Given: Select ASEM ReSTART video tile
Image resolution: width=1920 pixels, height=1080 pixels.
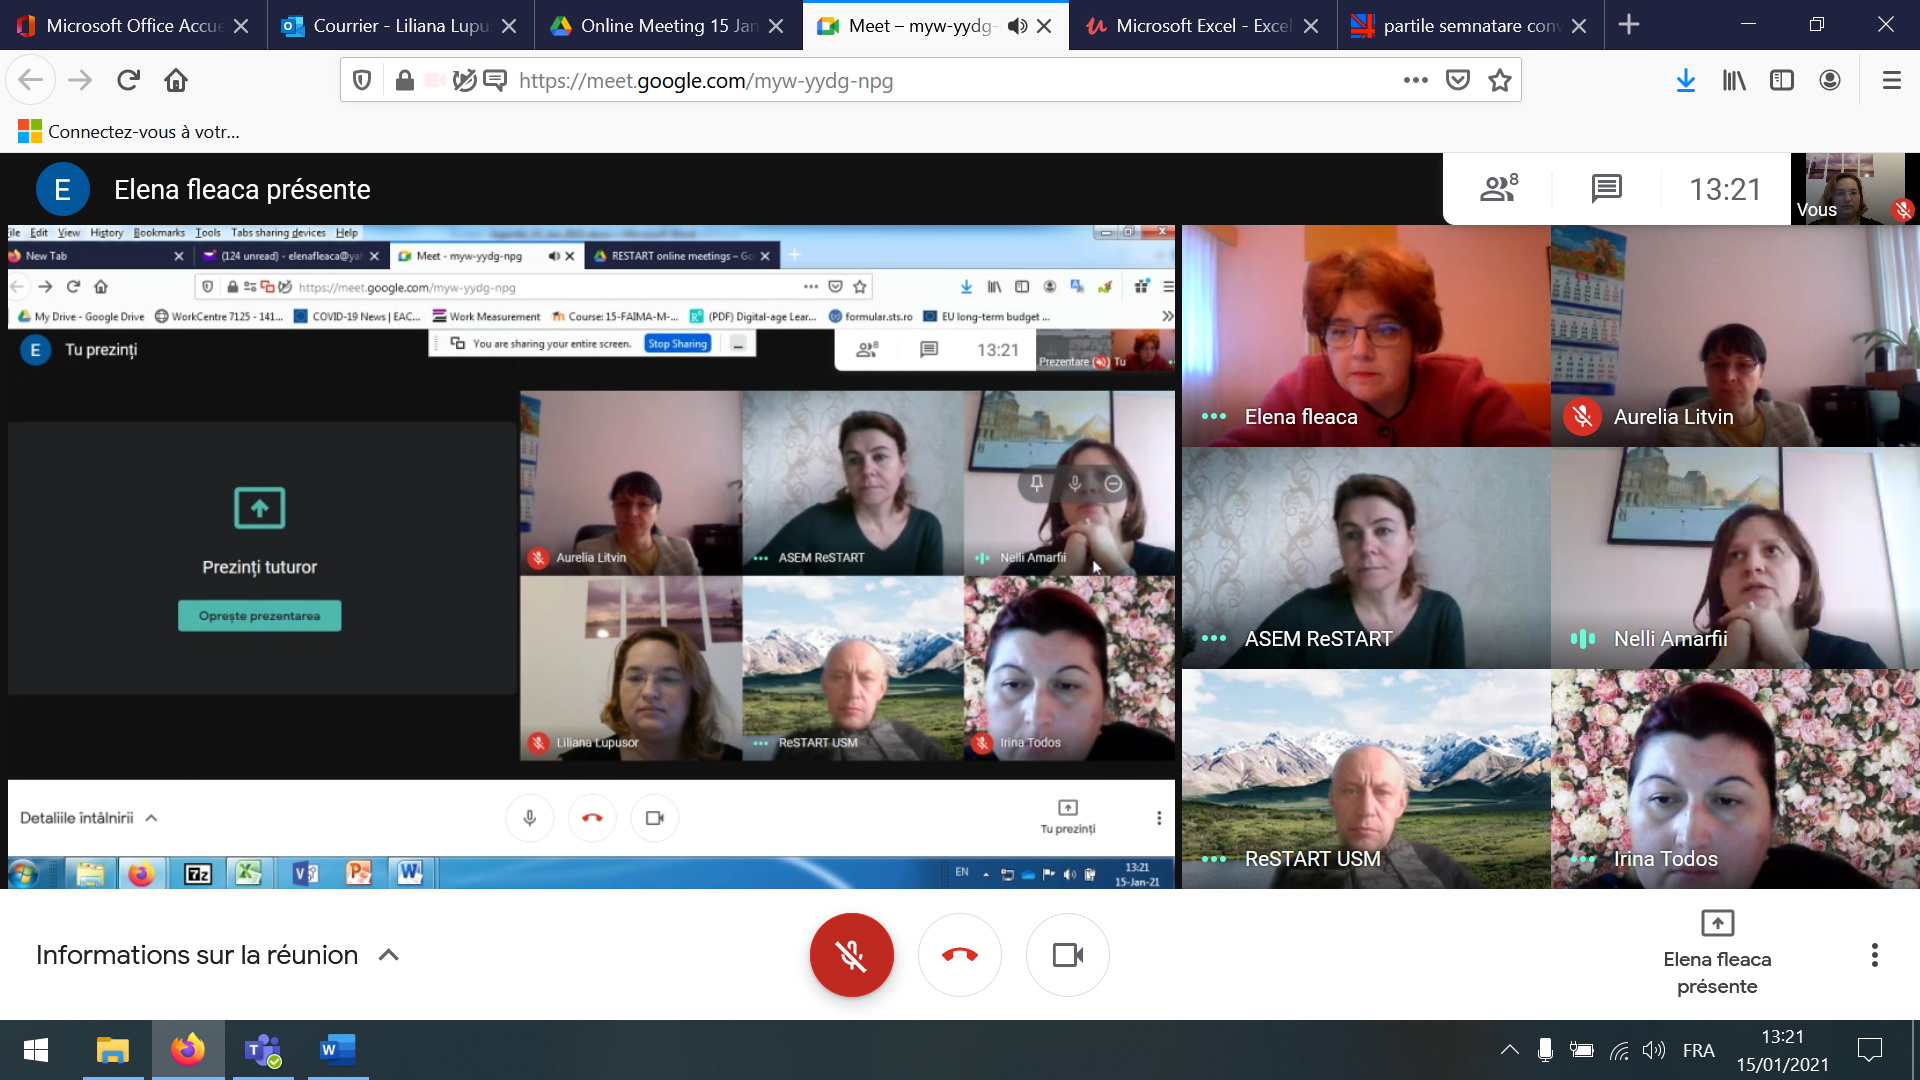Looking at the screenshot, I should 1366,557.
